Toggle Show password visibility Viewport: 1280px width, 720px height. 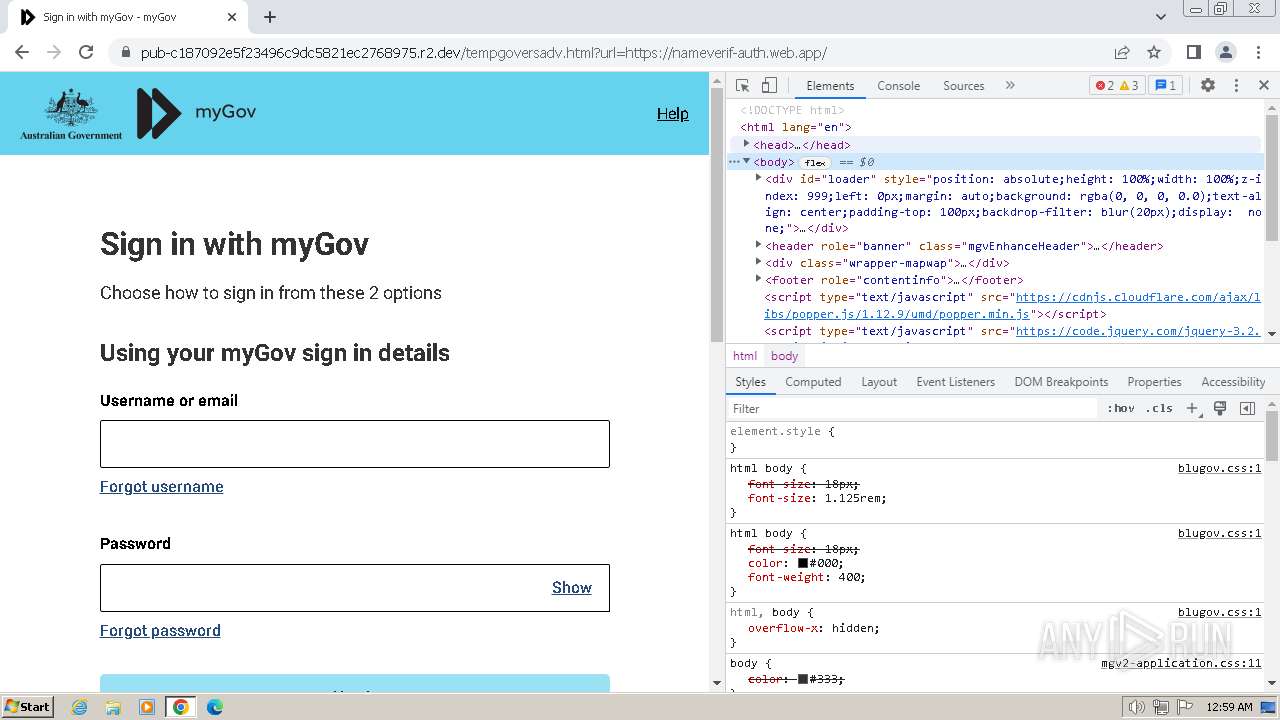click(572, 588)
